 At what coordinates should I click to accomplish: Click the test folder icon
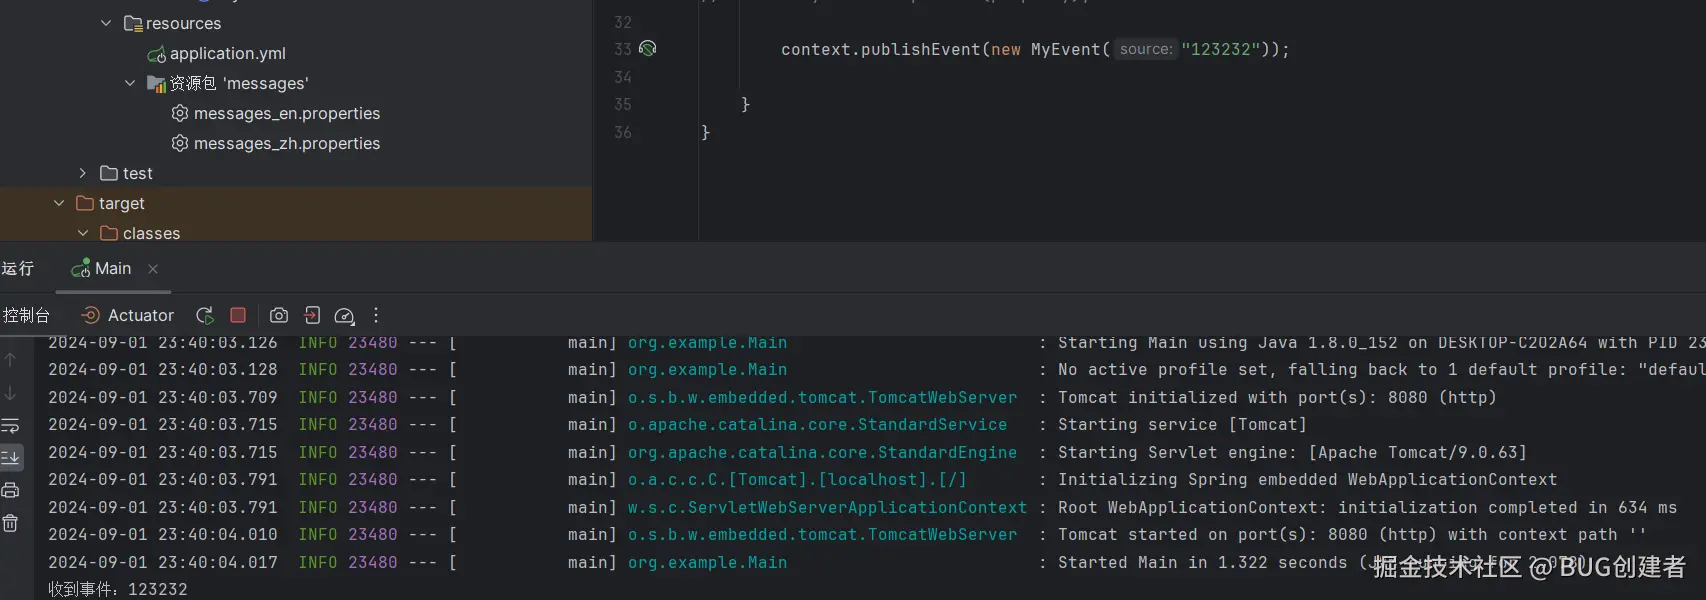tap(109, 173)
